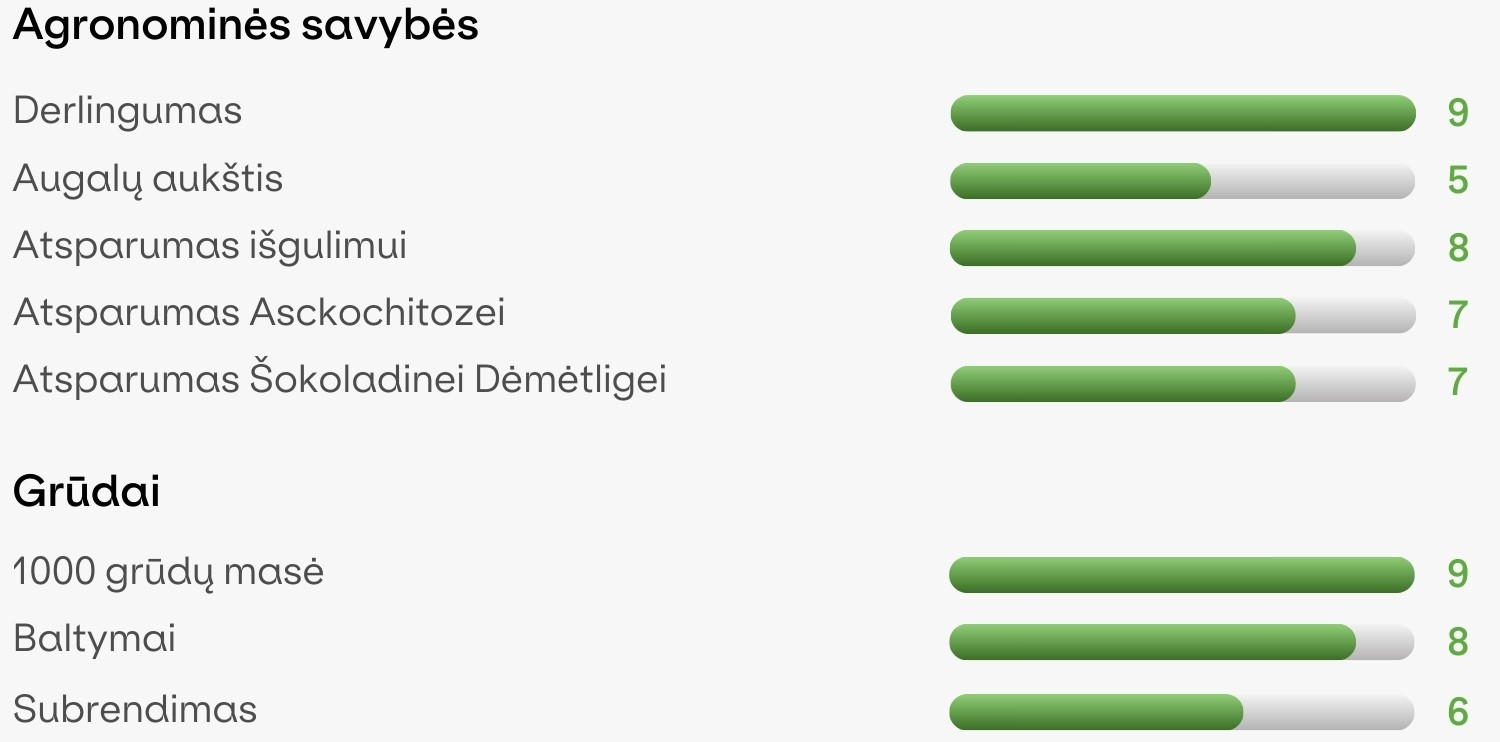Click the Grūdai section heading
Screen dimensions: 1500x742
[87, 491]
